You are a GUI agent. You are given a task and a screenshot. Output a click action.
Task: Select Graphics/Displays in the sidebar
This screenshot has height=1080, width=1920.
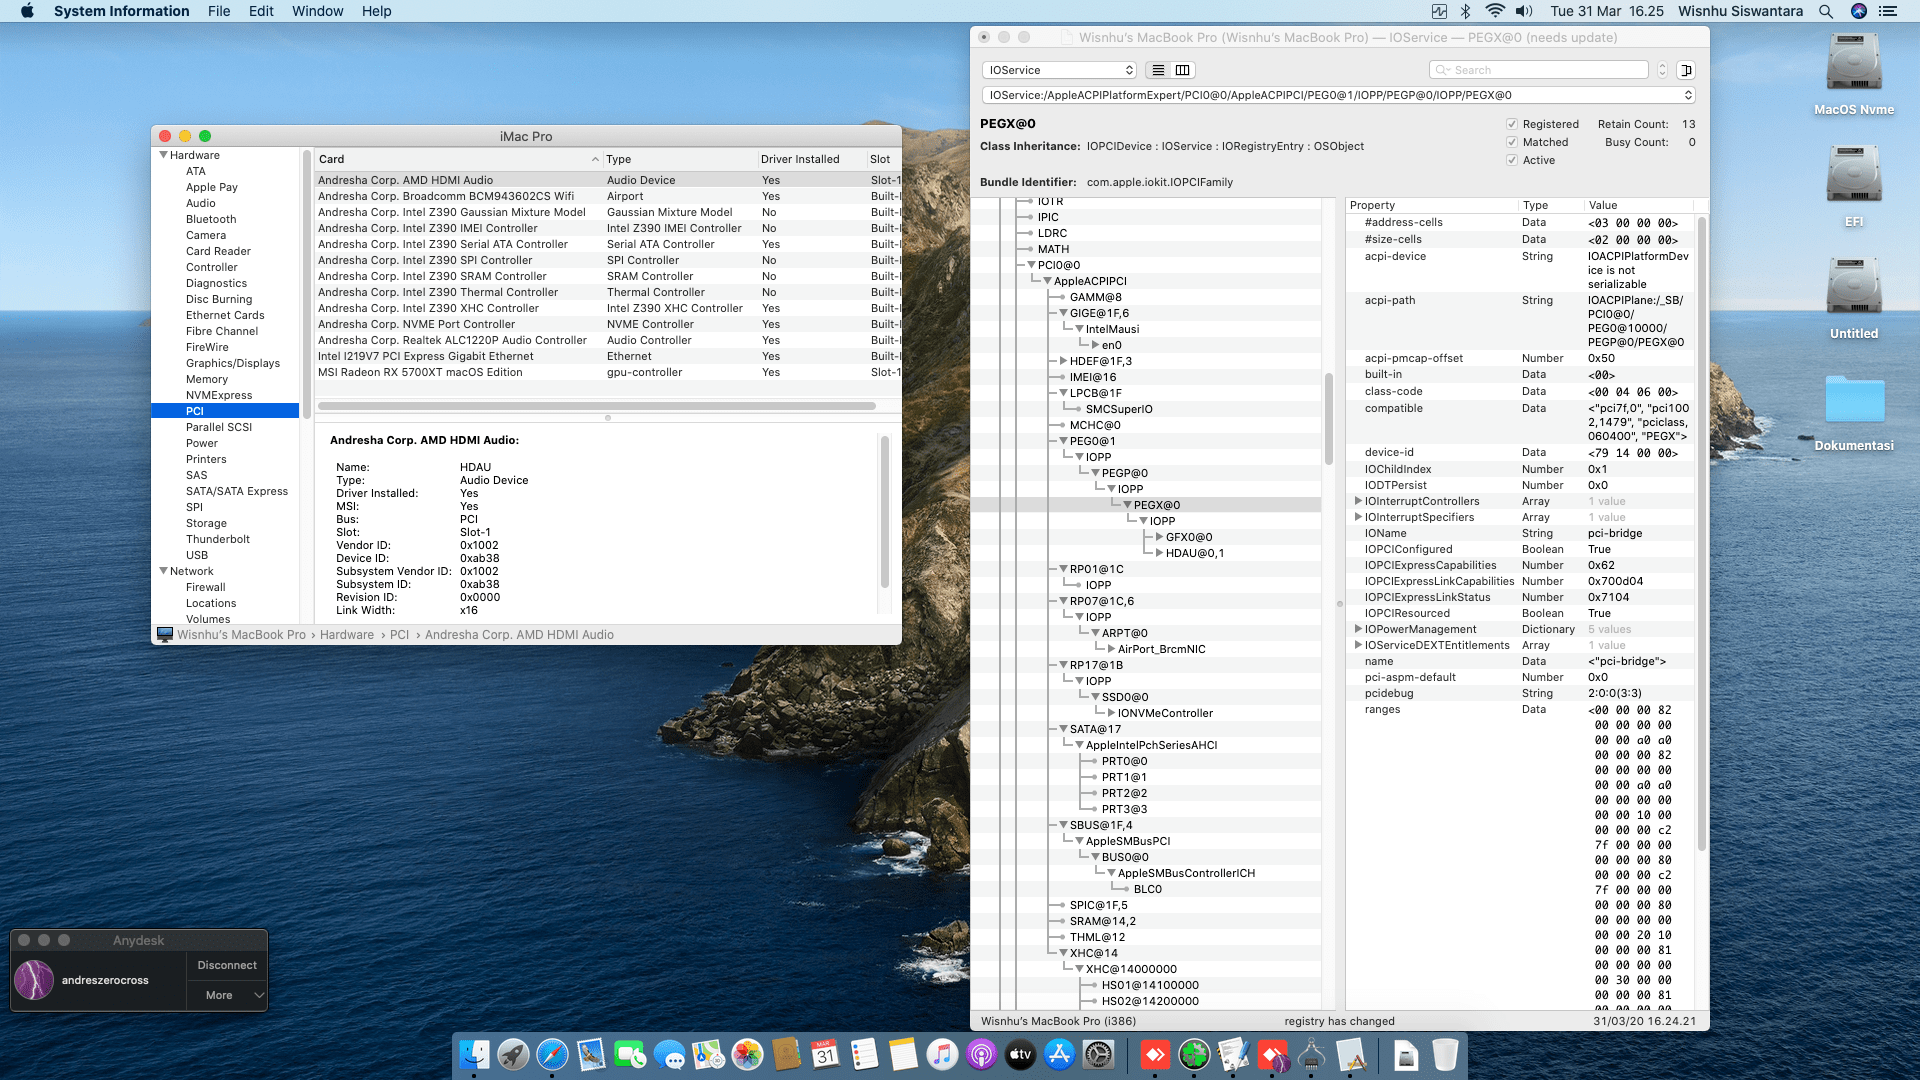(232, 363)
